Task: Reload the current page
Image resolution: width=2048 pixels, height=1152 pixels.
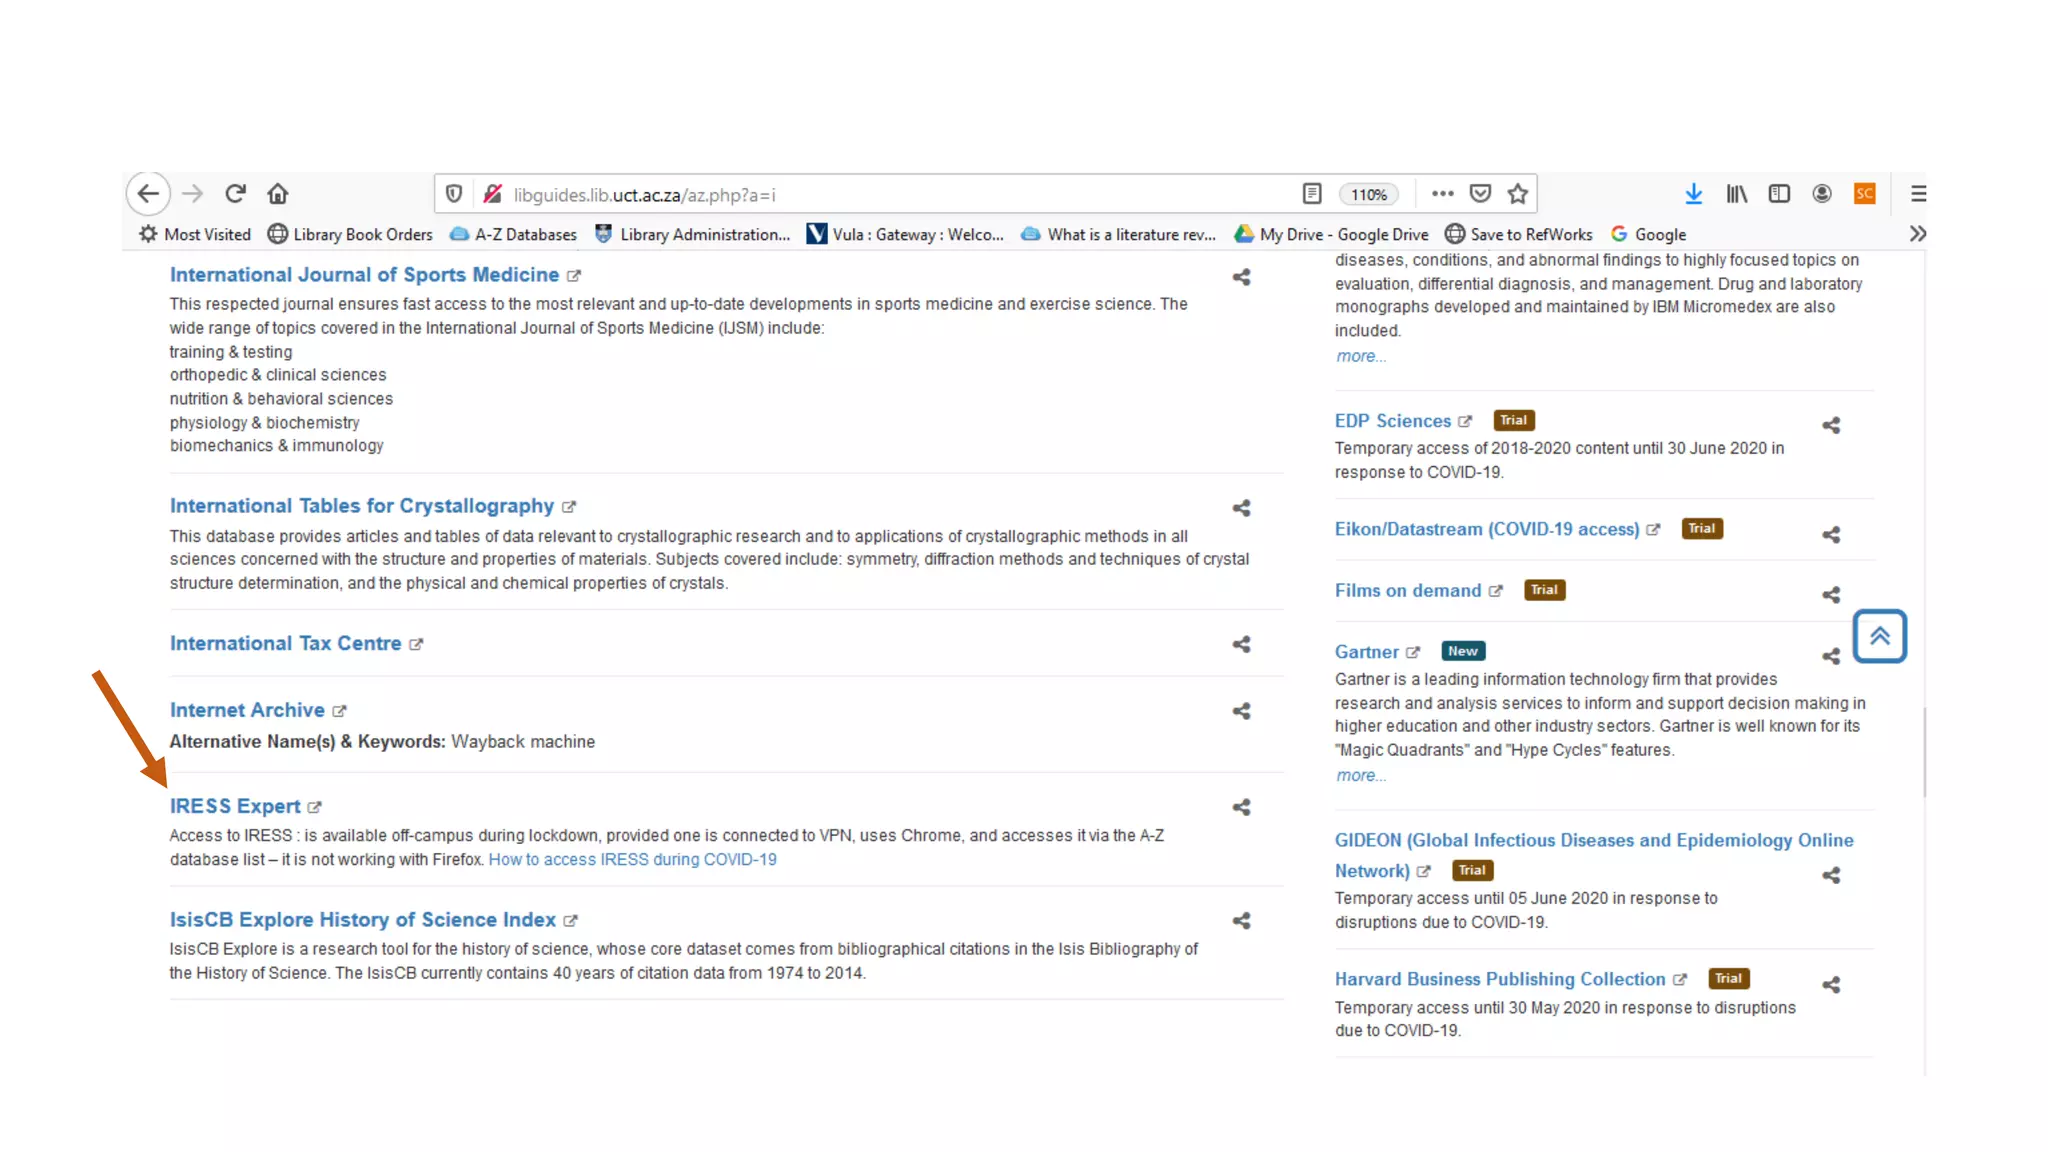Action: pos(235,193)
